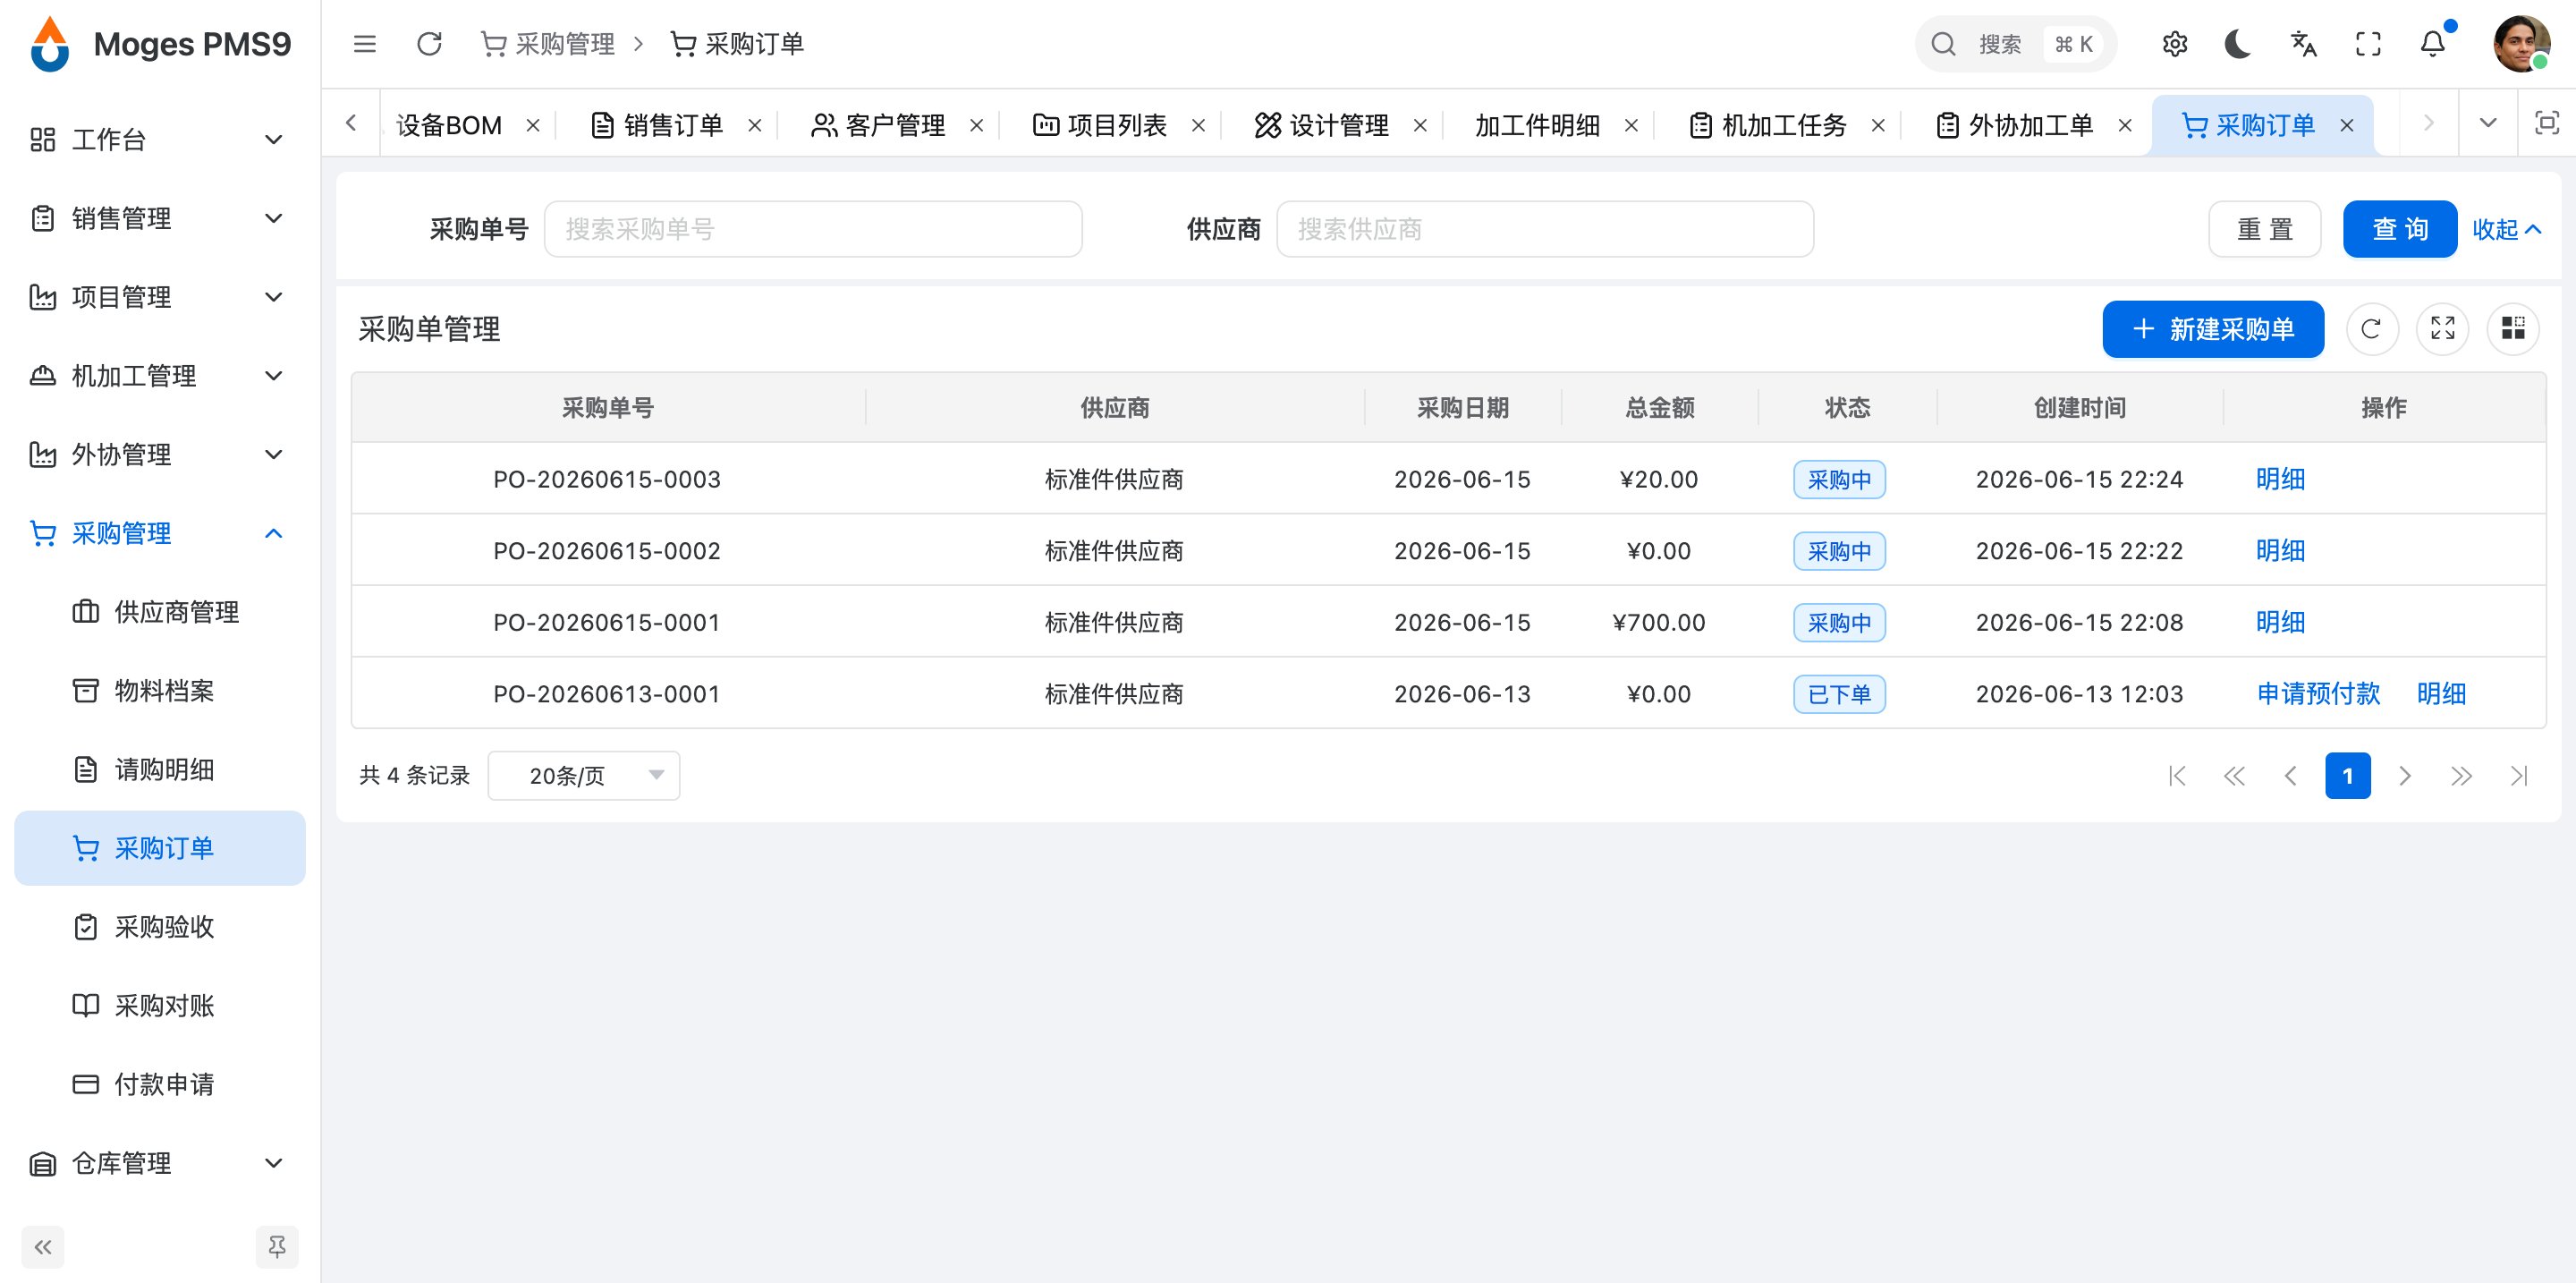The width and height of the screenshot is (2576, 1283).
Task: Expand 销售管理 in the sidebar
Action: (160, 218)
